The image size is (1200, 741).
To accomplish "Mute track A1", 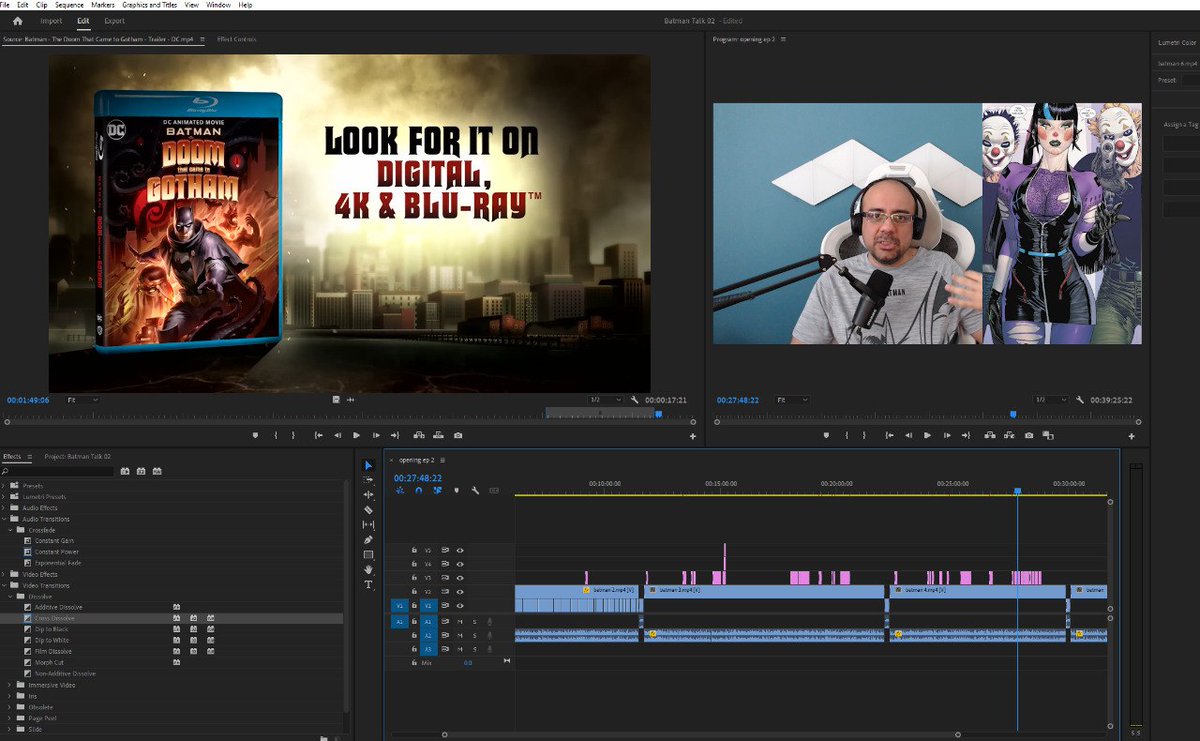I will coord(460,622).
